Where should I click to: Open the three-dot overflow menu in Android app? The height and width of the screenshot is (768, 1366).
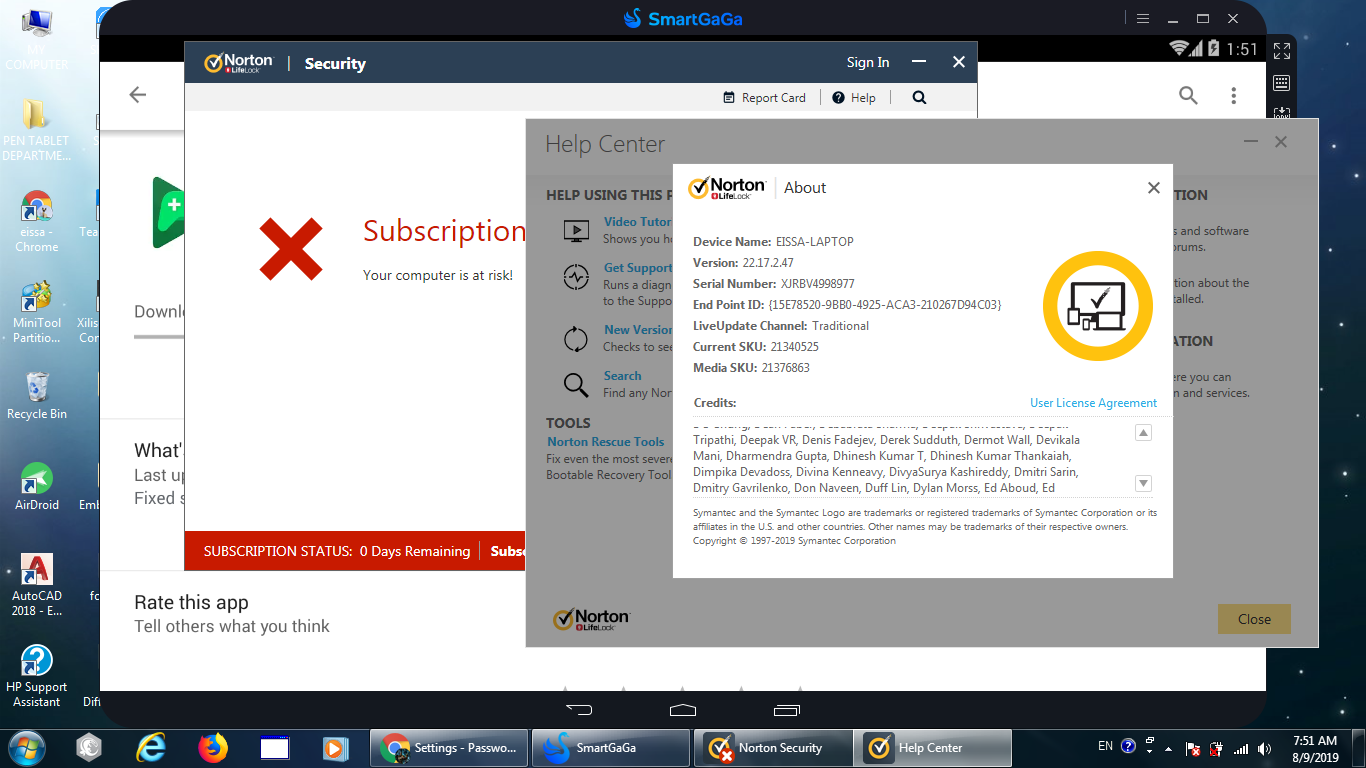coord(1234,95)
